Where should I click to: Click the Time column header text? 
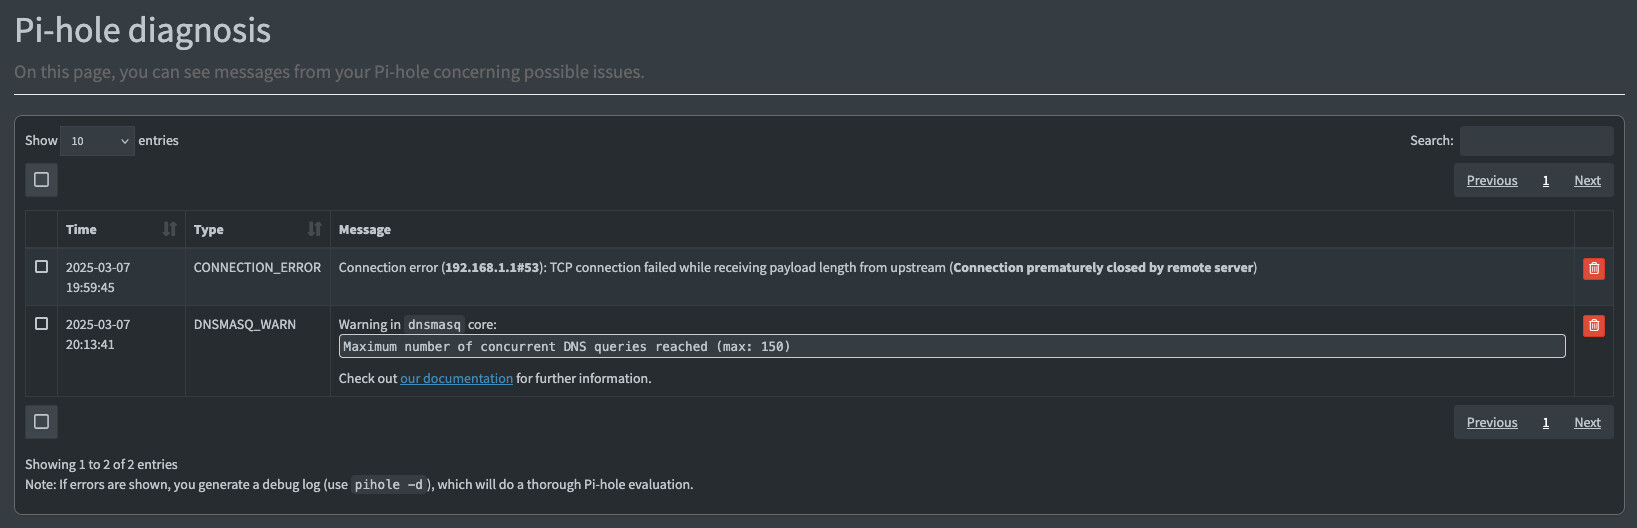tap(81, 229)
